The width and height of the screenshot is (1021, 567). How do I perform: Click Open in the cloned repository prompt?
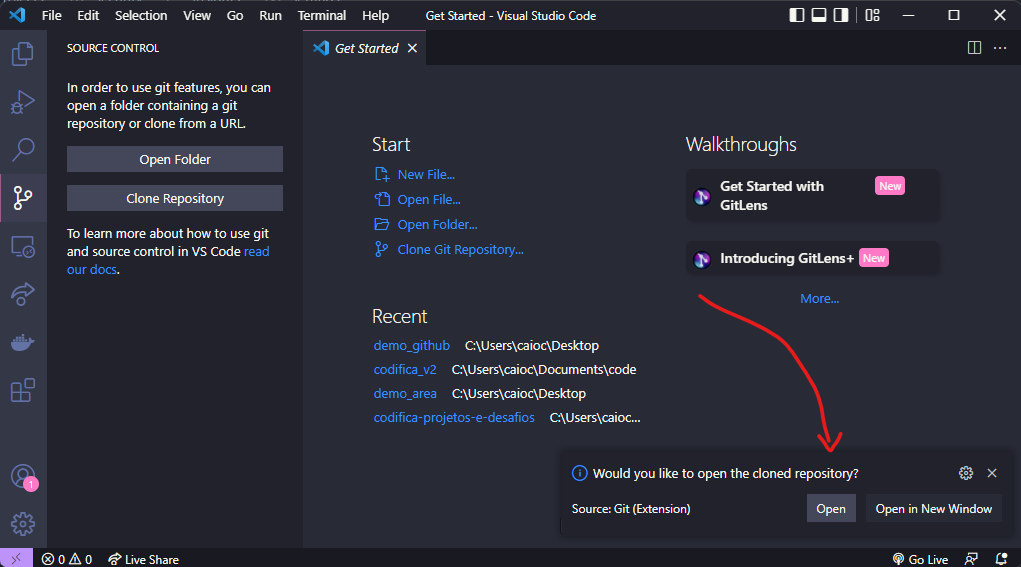[x=830, y=508]
